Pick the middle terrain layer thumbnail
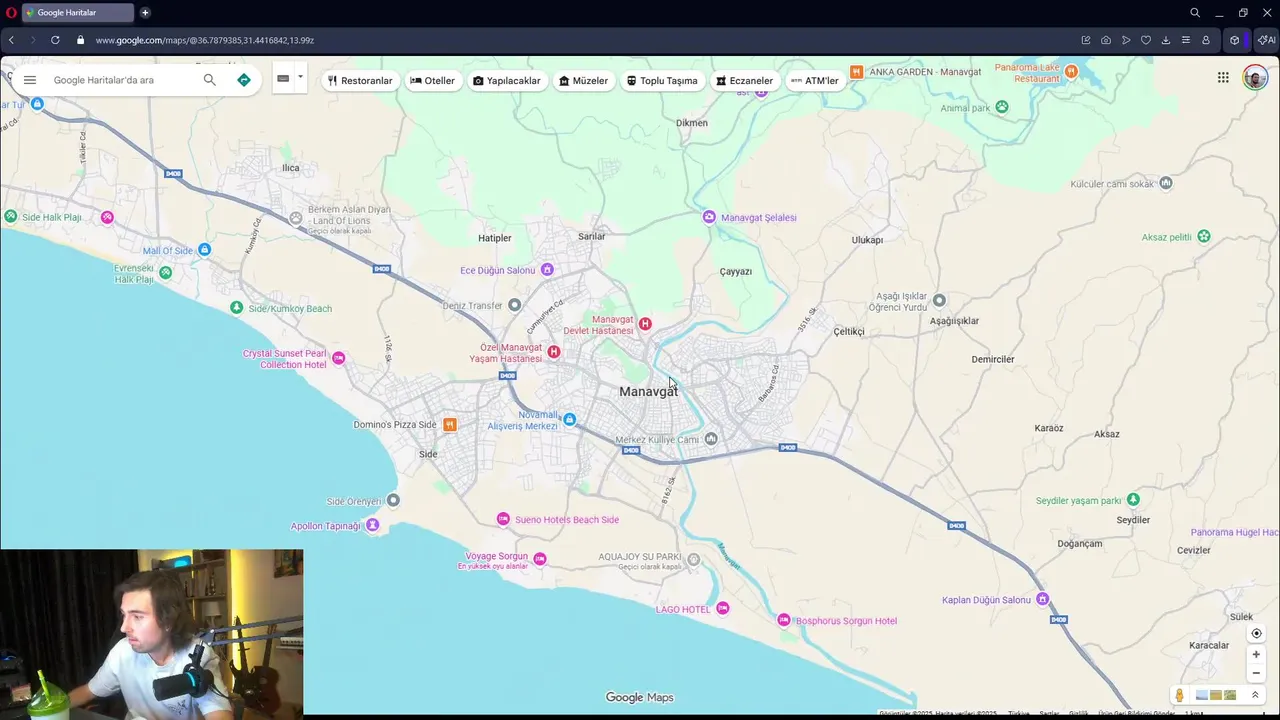Viewport: 1280px width, 720px height. pyautogui.click(x=1216, y=695)
